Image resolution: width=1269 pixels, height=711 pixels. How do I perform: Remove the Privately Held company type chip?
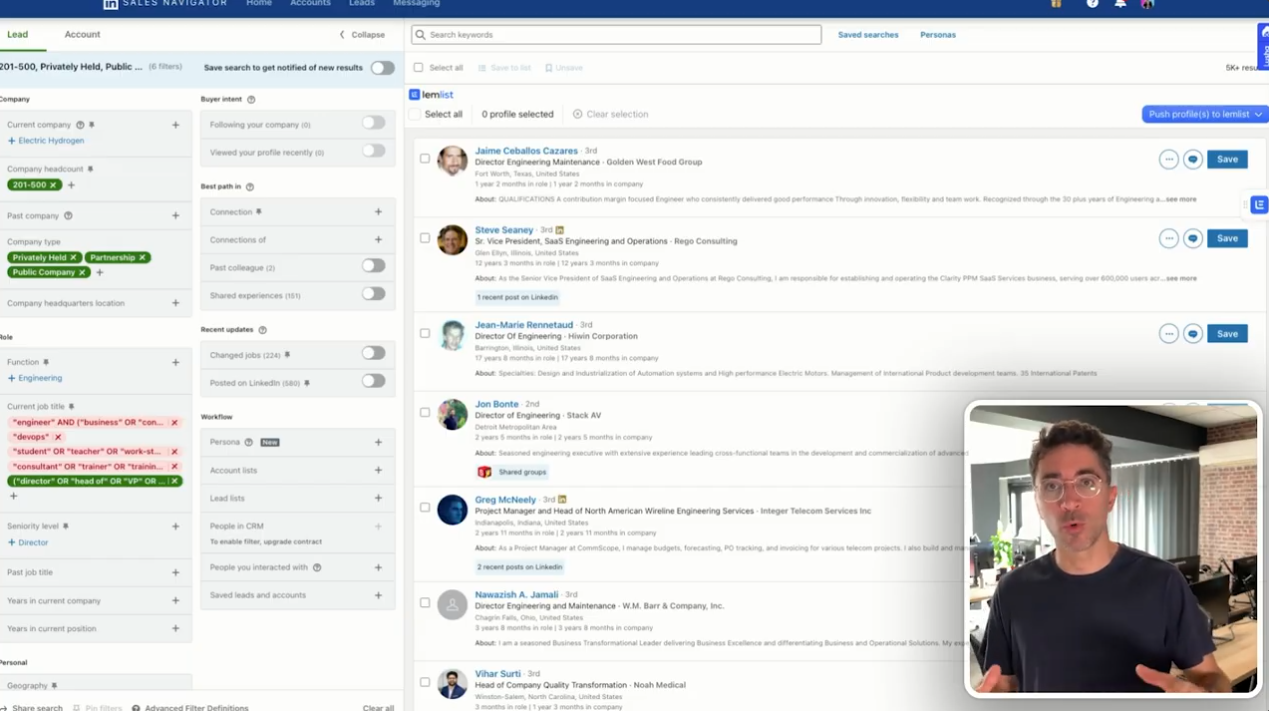pyautogui.click(x=73, y=258)
